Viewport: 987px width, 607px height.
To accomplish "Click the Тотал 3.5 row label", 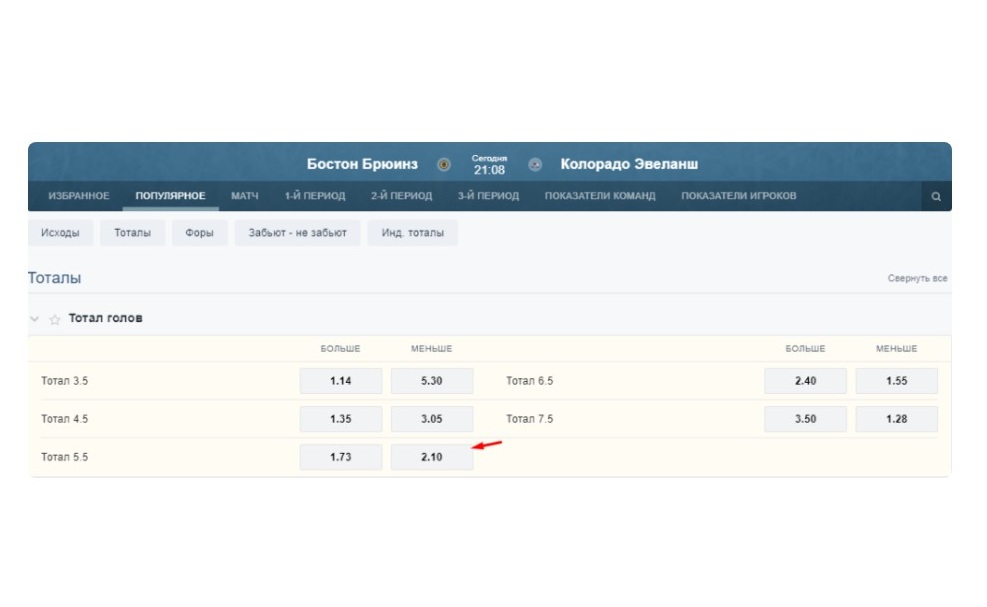I will (x=64, y=381).
